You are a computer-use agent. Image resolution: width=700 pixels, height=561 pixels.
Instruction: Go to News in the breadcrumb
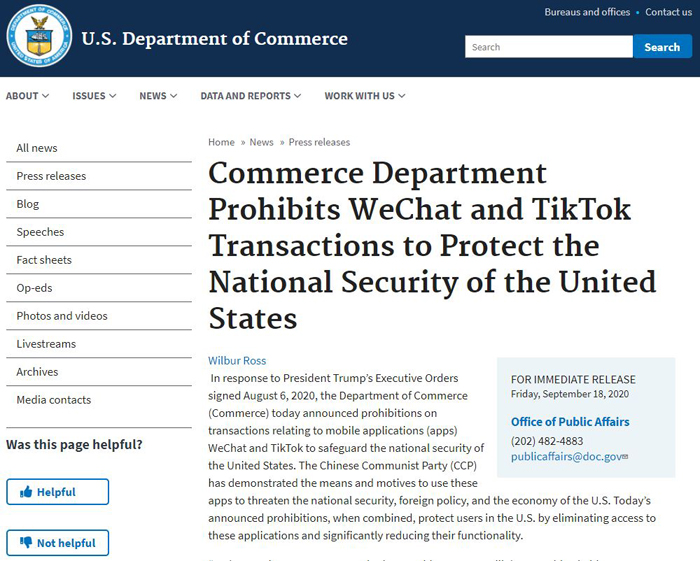tap(261, 142)
